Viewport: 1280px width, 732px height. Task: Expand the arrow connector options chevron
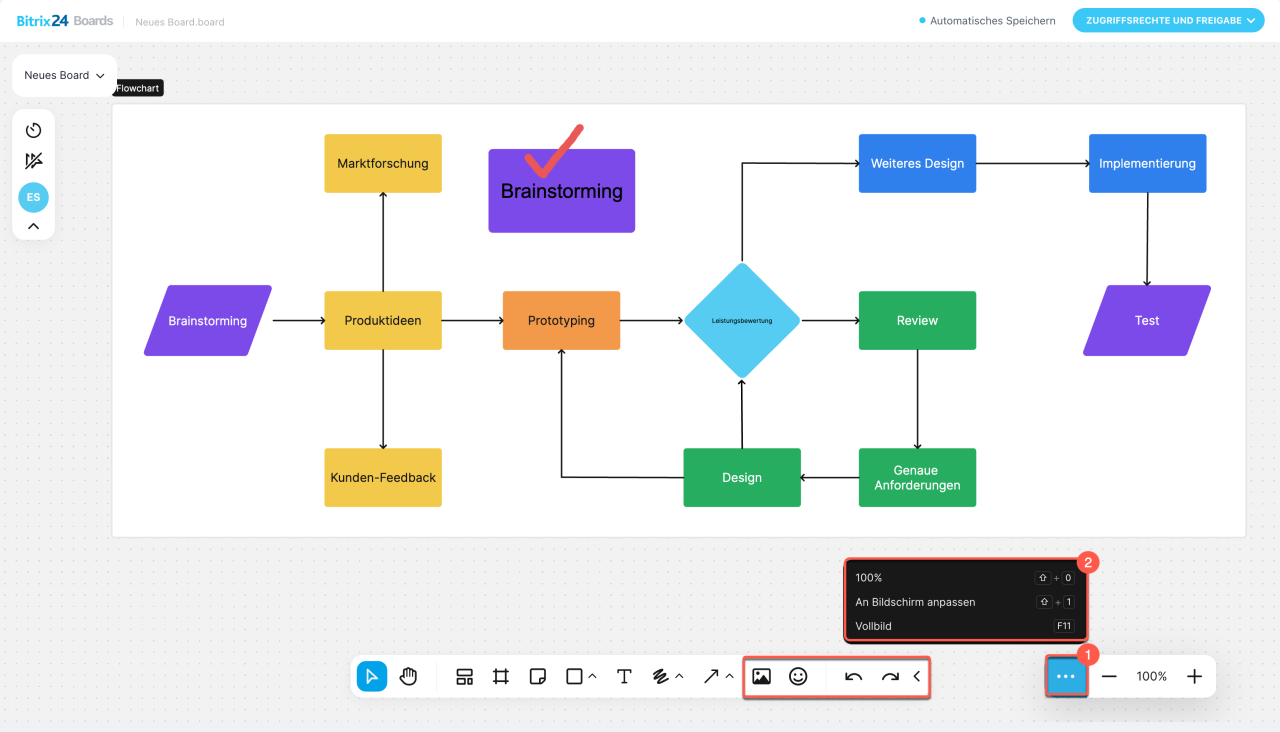(729, 677)
